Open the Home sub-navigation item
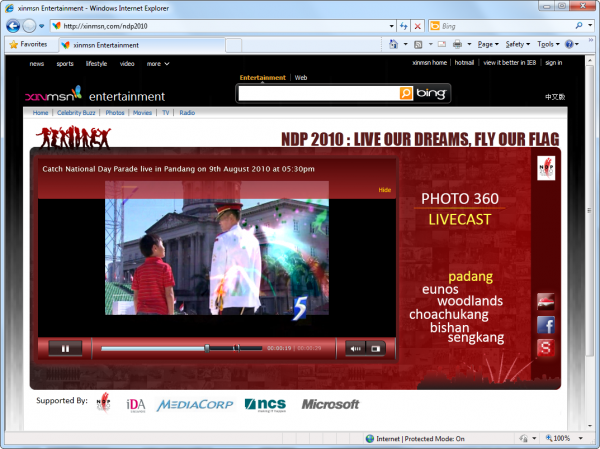The image size is (600, 449). click(x=40, y=113)
